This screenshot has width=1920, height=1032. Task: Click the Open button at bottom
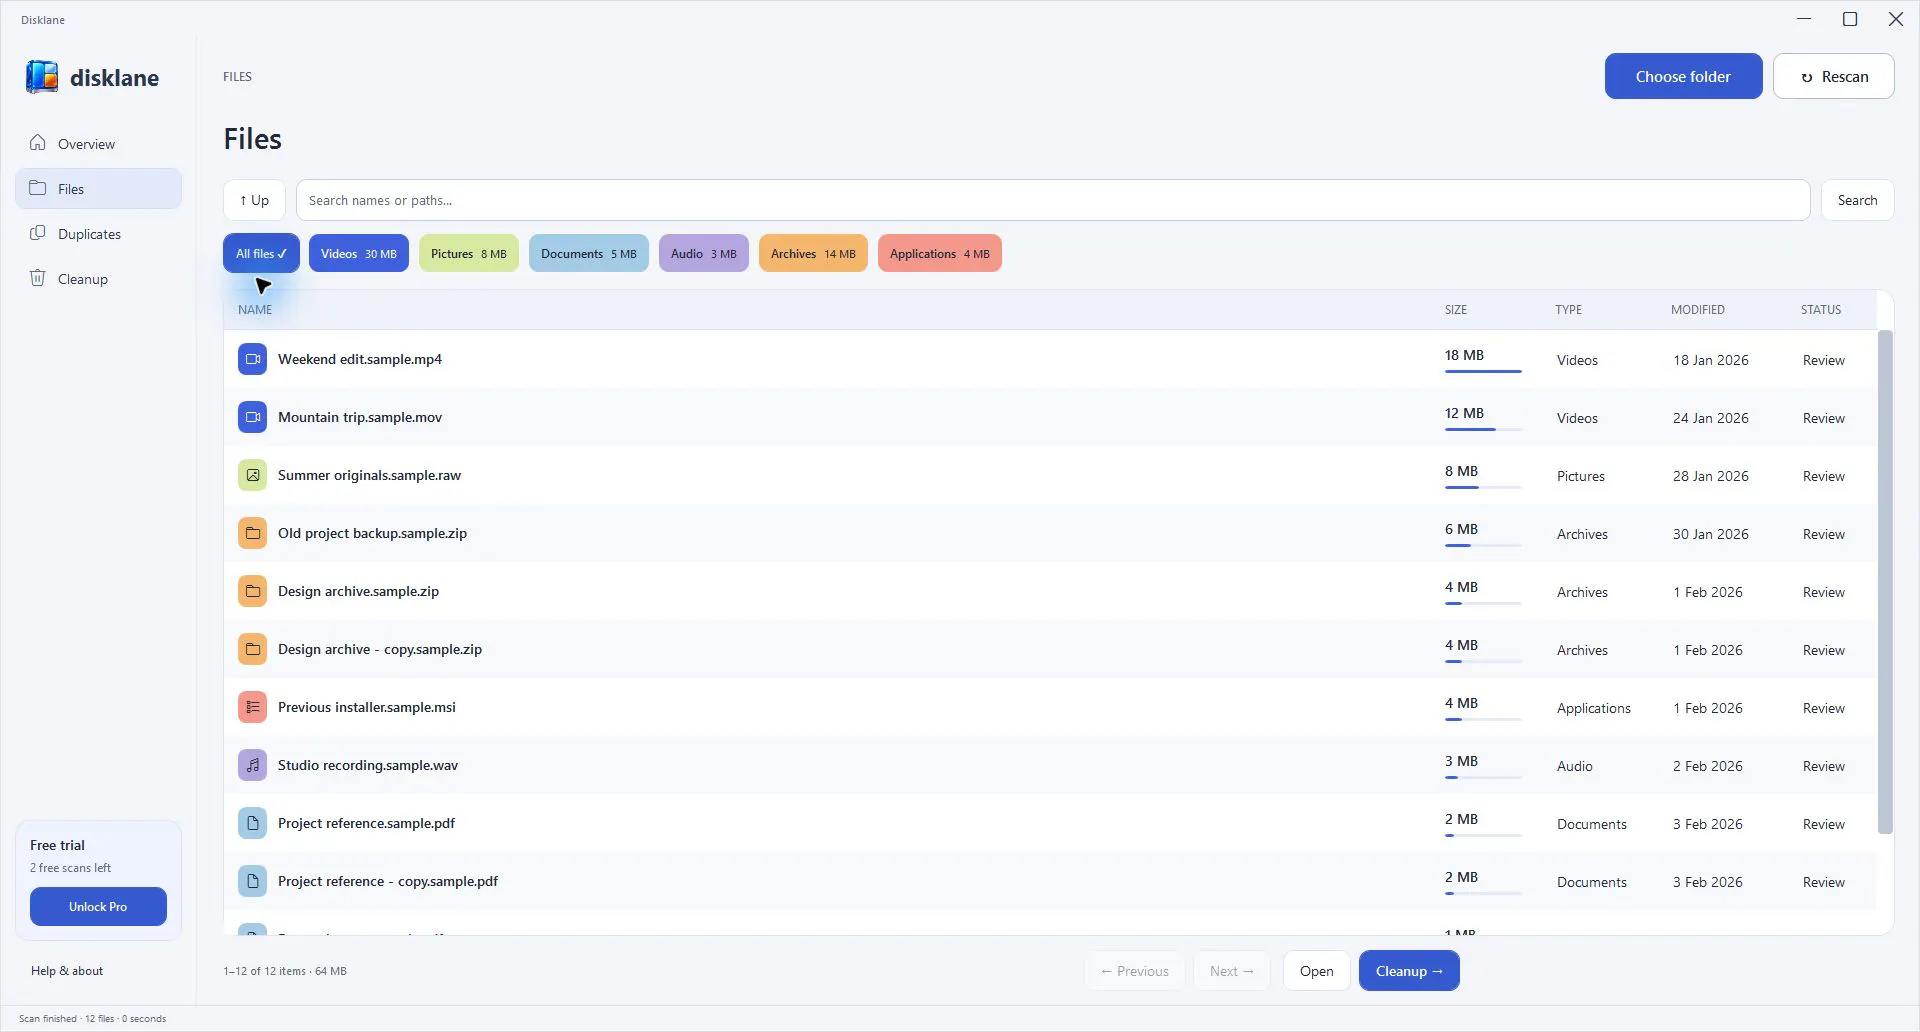point(1316,970)
